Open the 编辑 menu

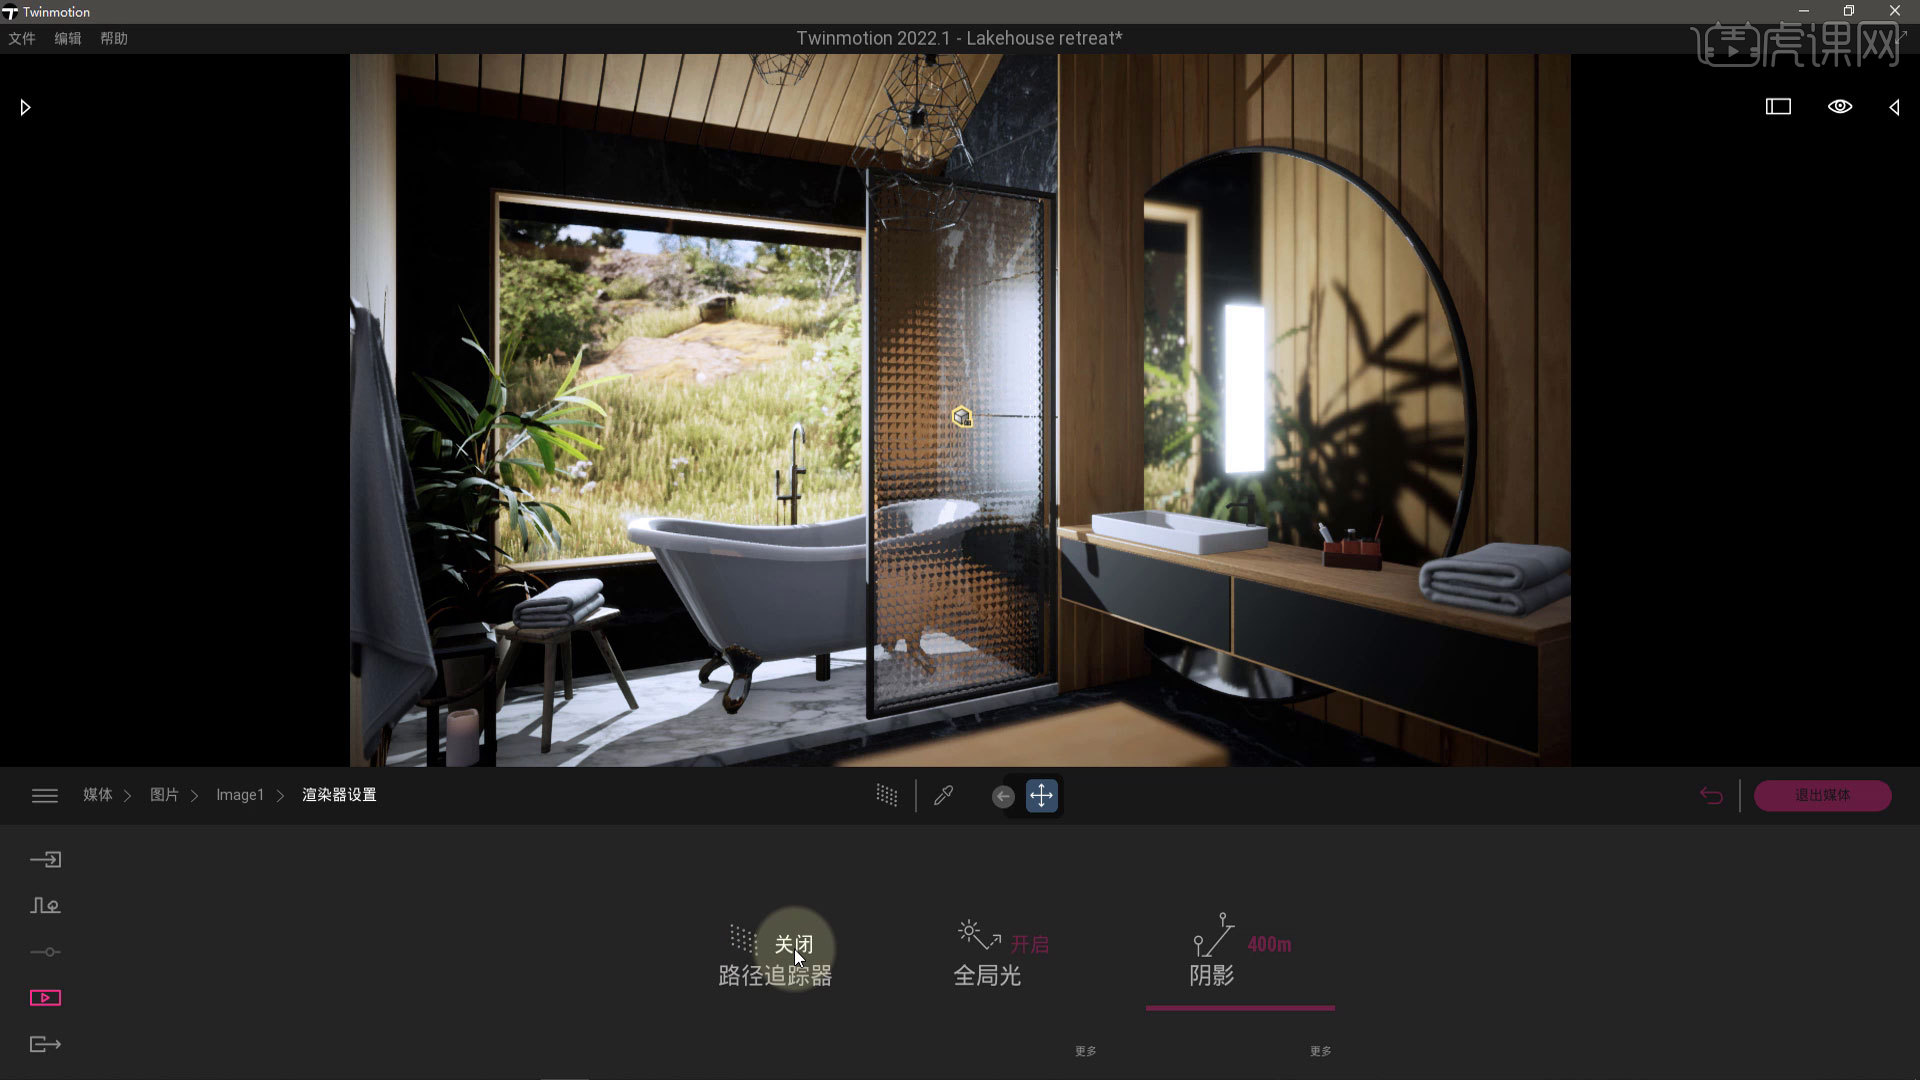tap(68, 38)
